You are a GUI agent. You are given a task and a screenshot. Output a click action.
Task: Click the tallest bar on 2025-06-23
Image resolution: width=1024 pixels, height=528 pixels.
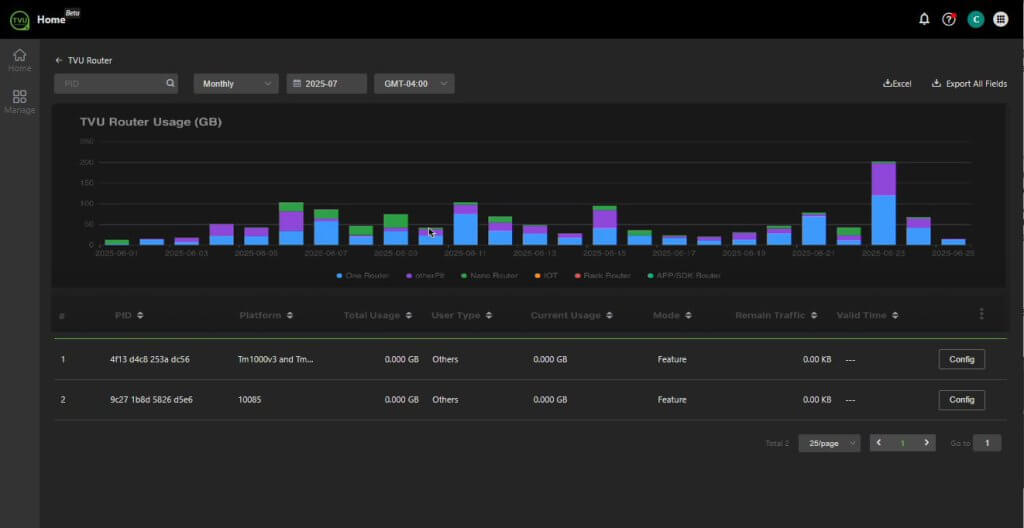click(x=884, y=203)
